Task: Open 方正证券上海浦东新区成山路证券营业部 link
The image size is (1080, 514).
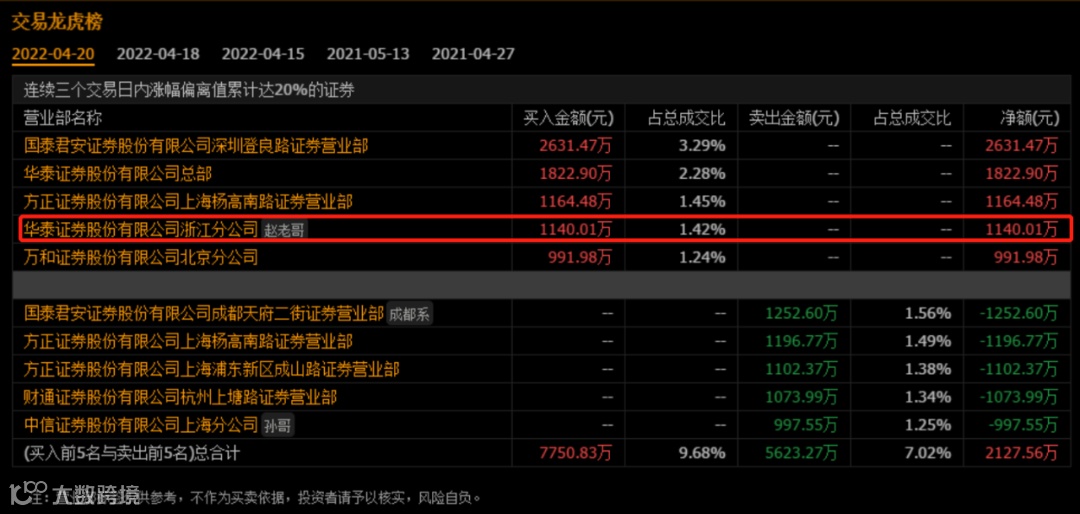Action: 211,370
